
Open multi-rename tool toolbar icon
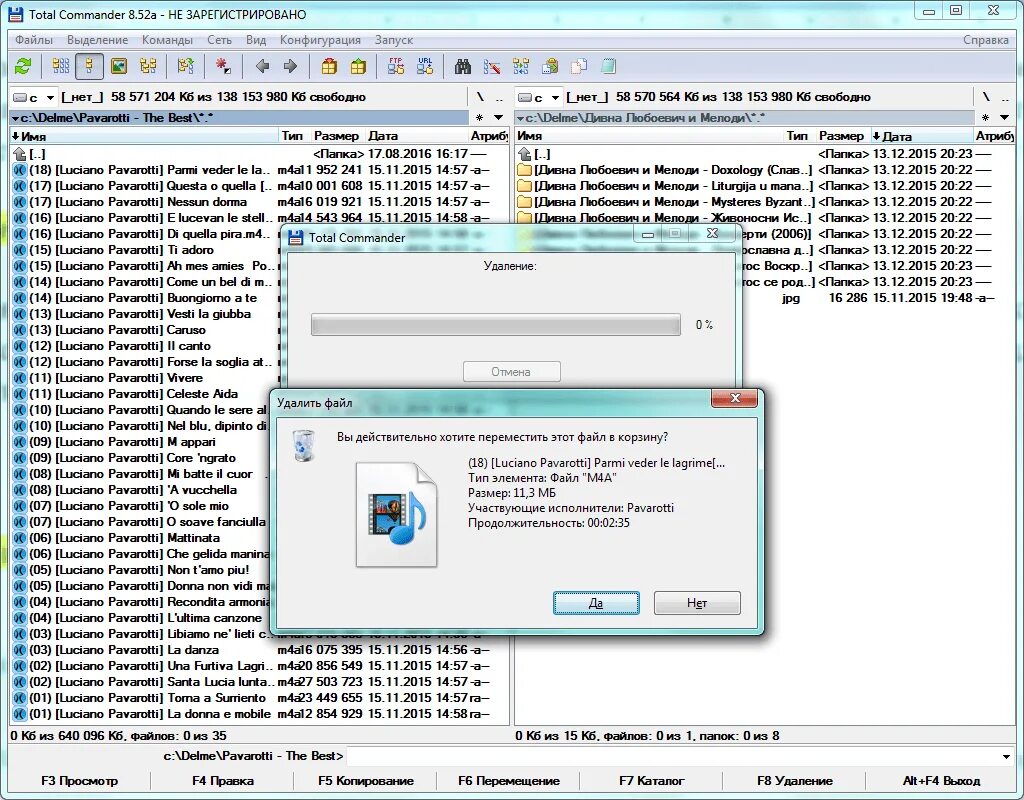[492, 66]
